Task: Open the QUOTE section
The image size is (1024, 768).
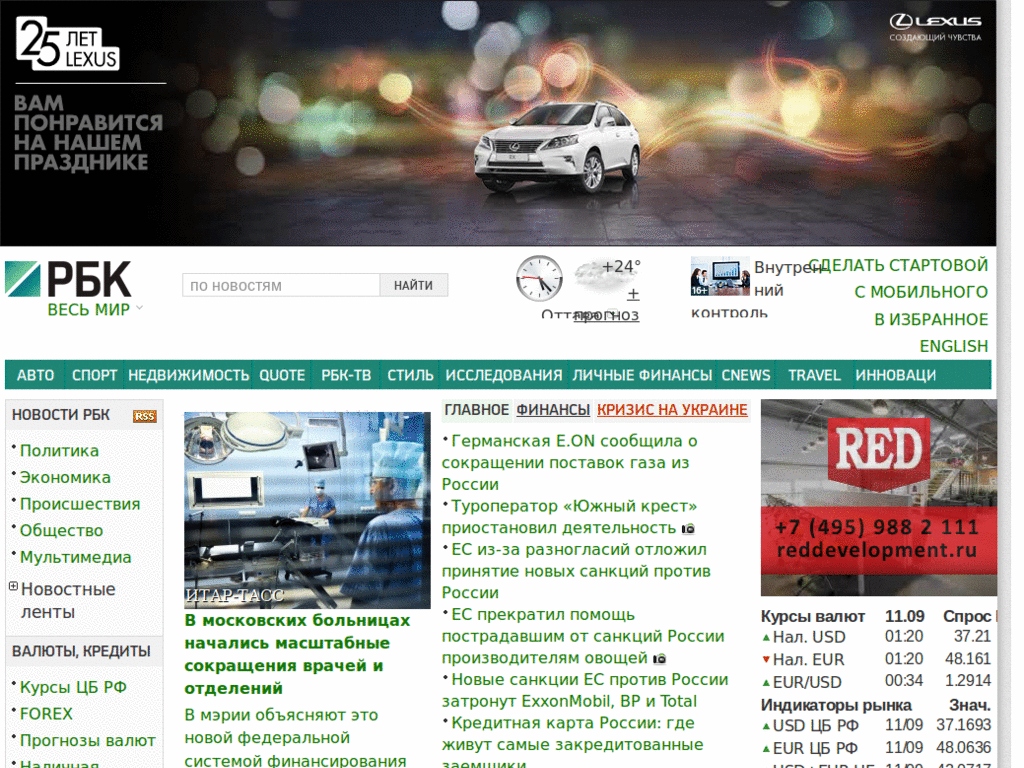Action: [282, 376]
